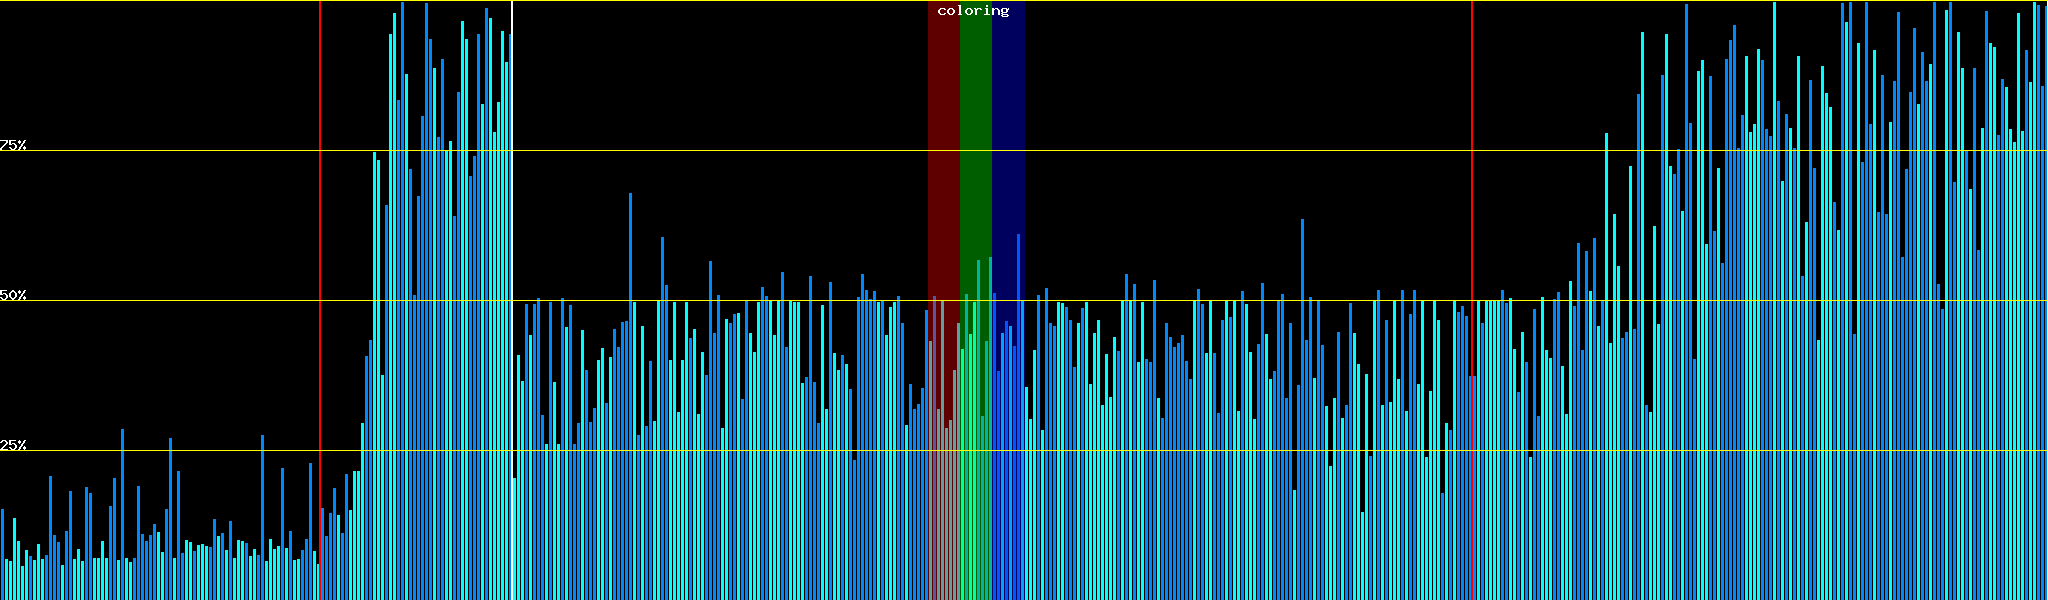The image size is (2048, 600).
Task: Select the dark red coloring band
Action: [x=943, y=150]
